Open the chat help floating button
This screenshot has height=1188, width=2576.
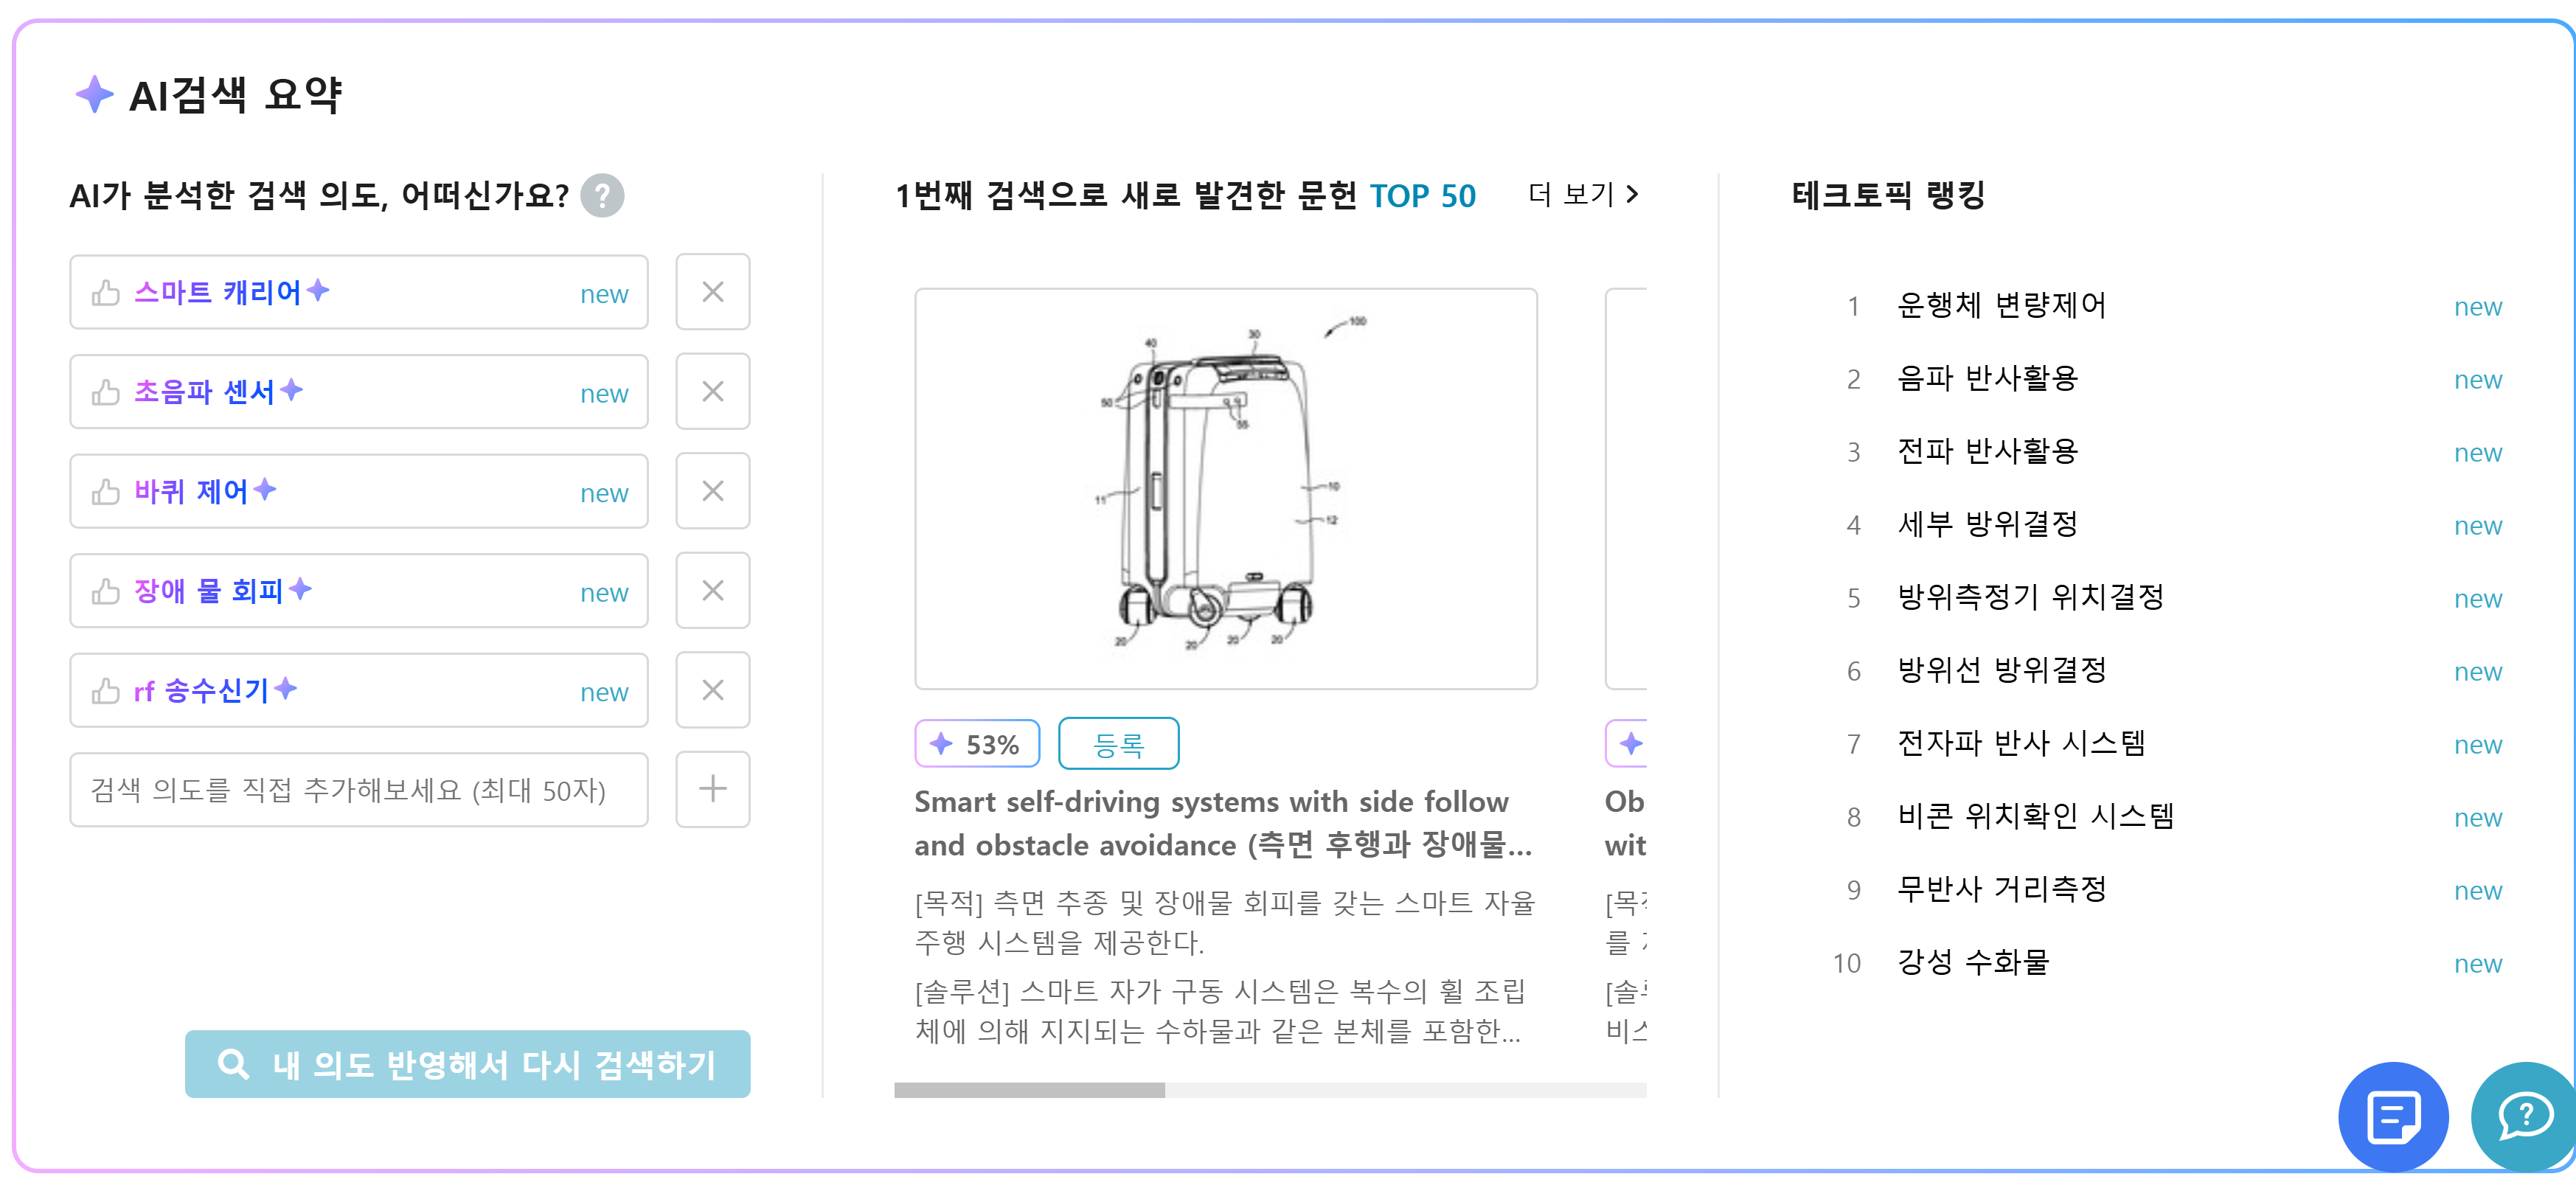tap(2524, 1116)
